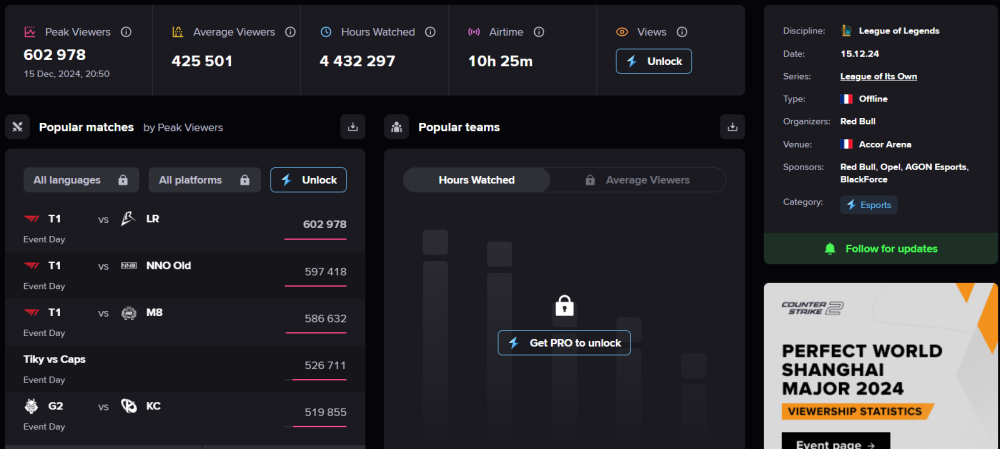This screenshot has height=449, width=1000.
Task: Open the All platforms filter
Action: point(203,180)
